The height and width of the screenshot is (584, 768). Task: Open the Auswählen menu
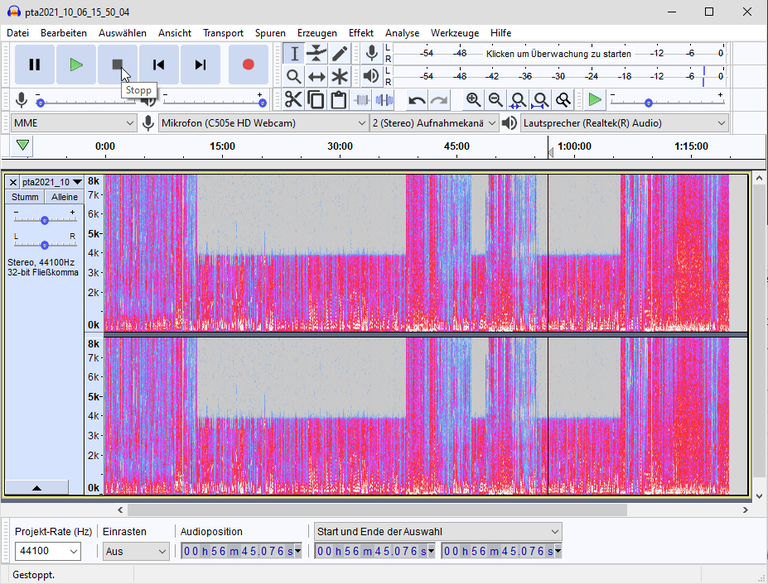coord(122,33)
